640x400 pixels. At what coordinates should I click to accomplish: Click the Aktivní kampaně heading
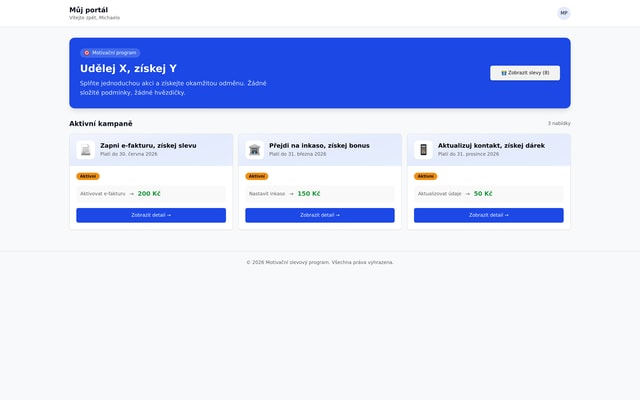click(101, 123)
